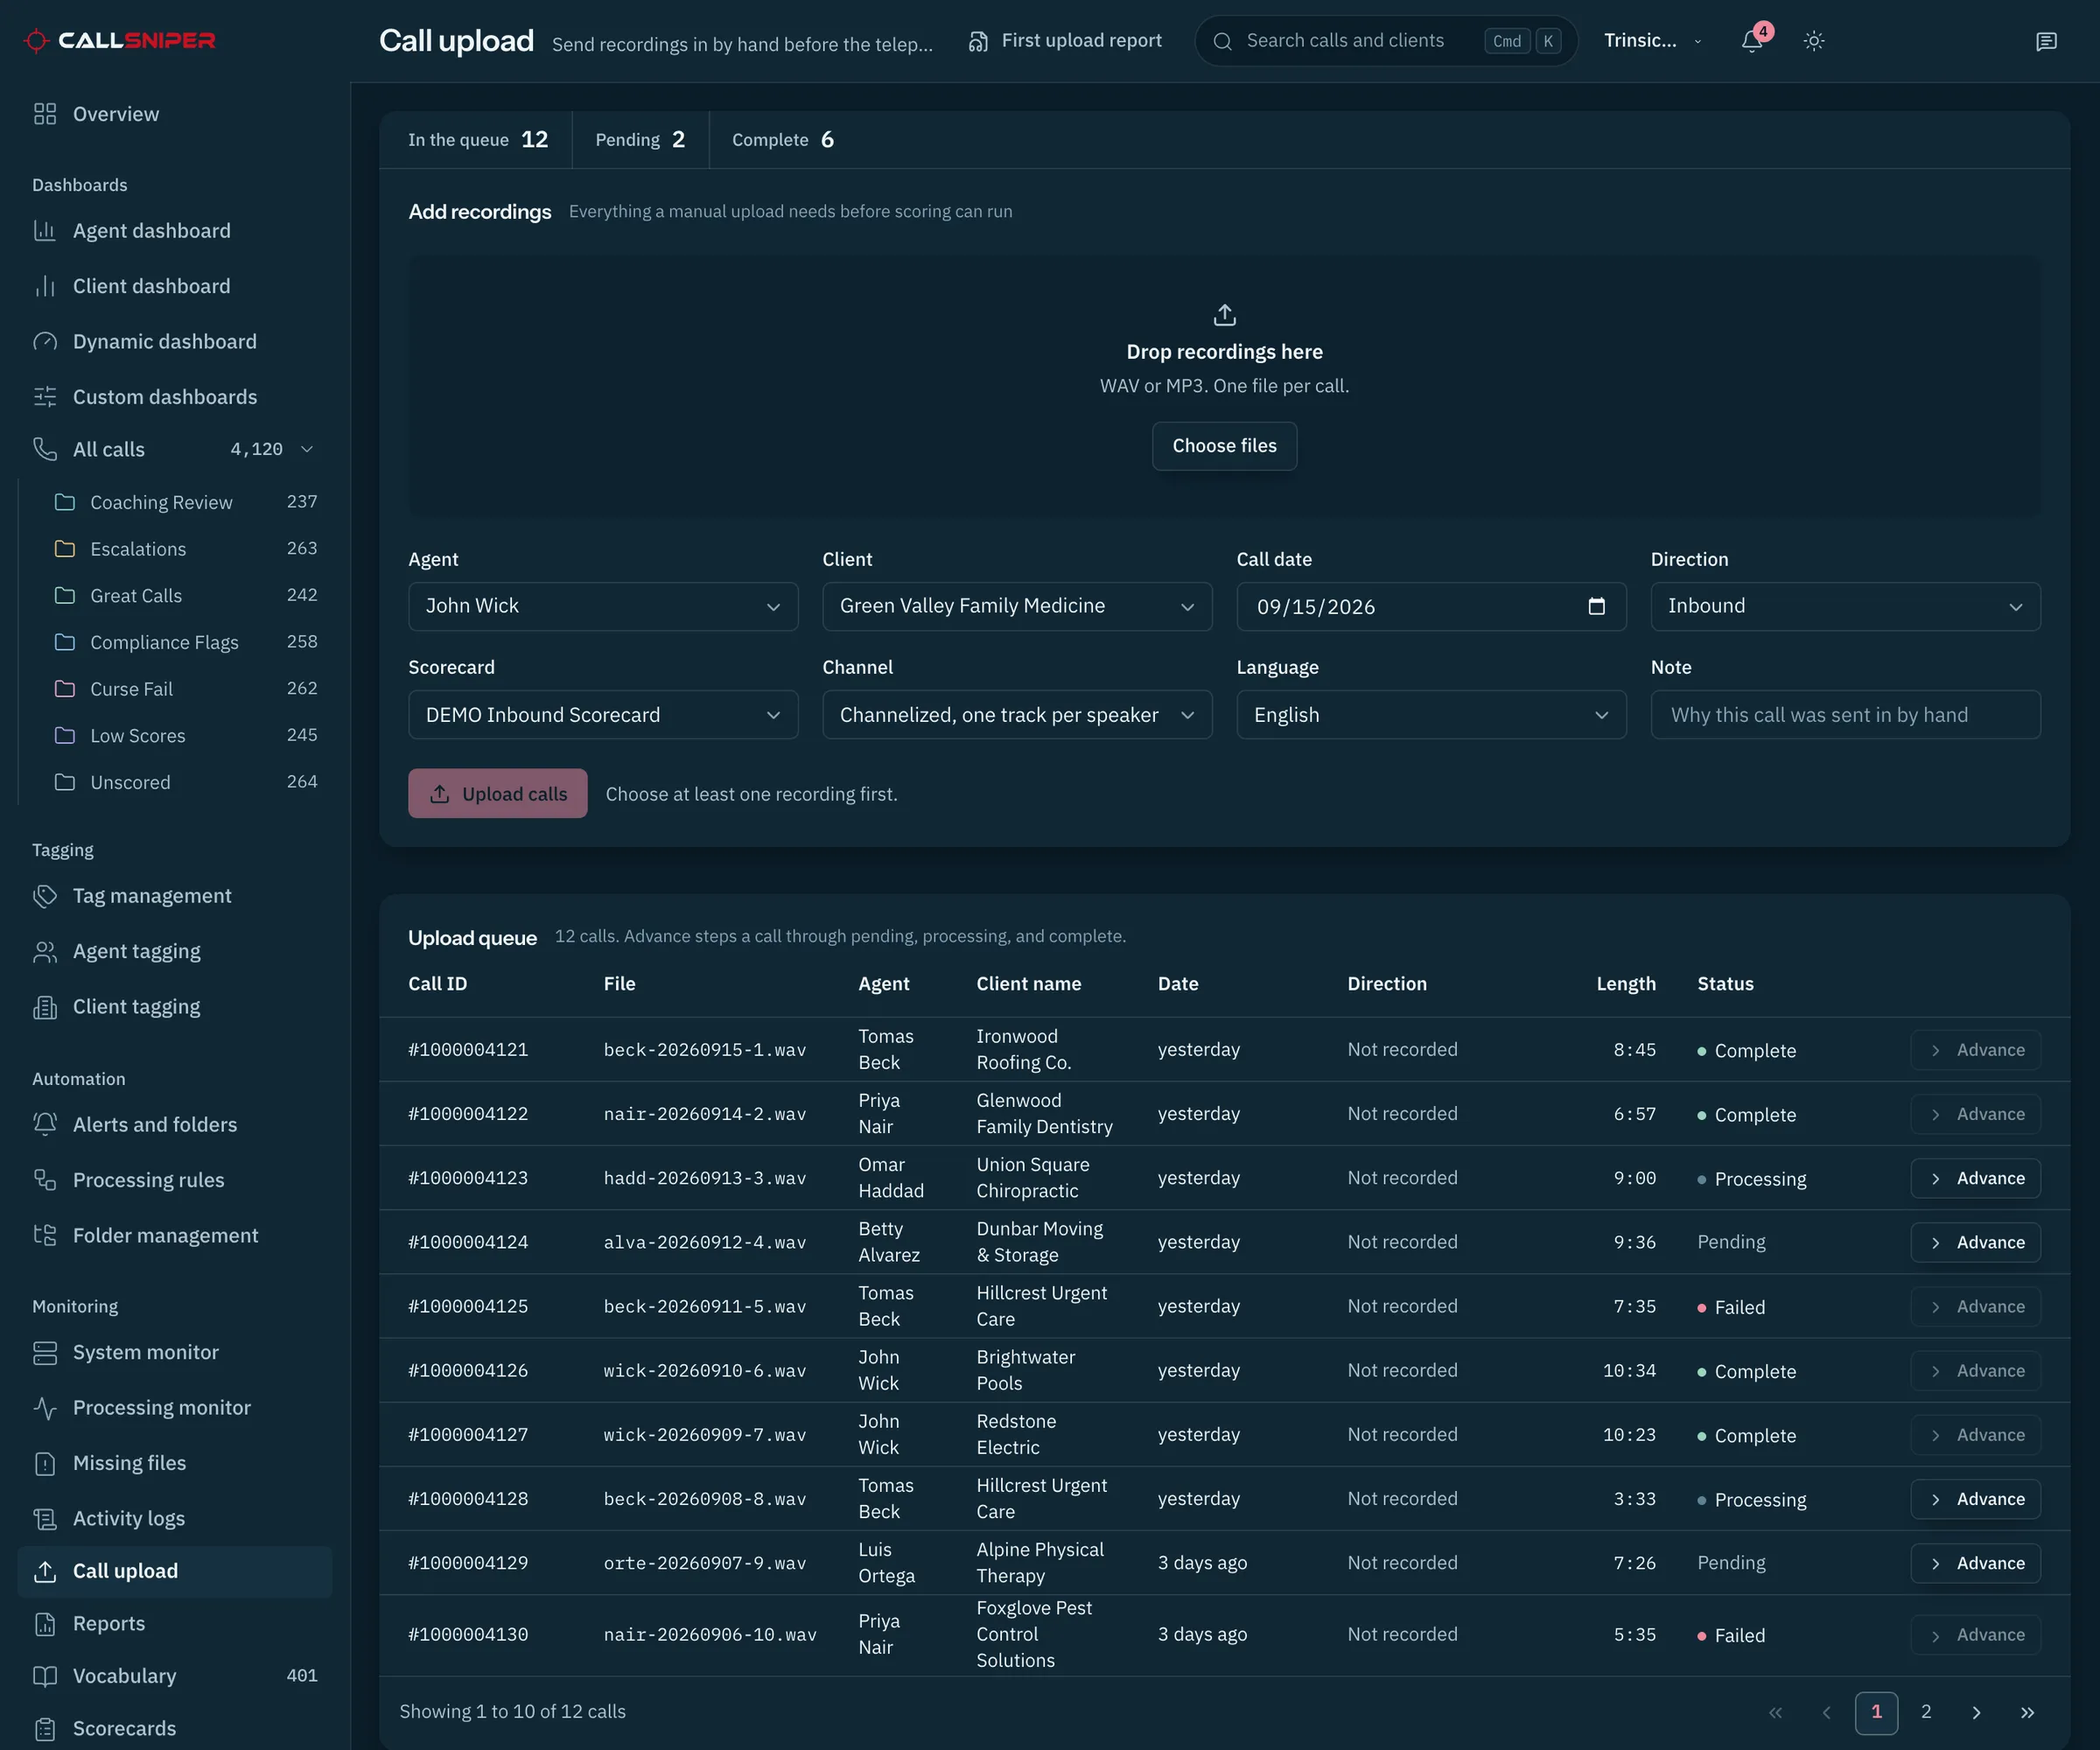Open the Agent dropdown showing John Wick
This screenshot has height=1750, width=2100.
(603, 606)
